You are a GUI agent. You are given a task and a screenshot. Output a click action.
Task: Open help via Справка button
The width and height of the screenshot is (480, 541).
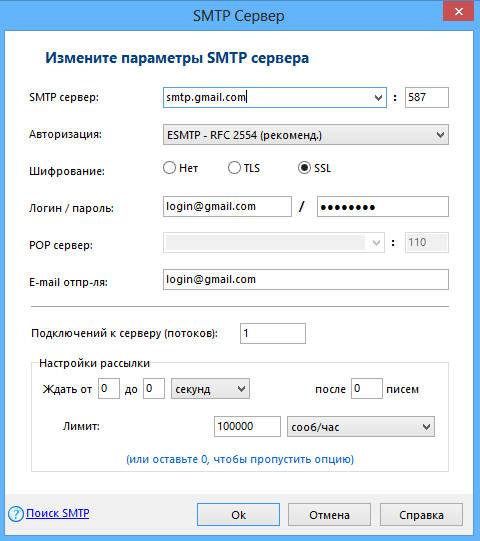(x=421, y=515)
